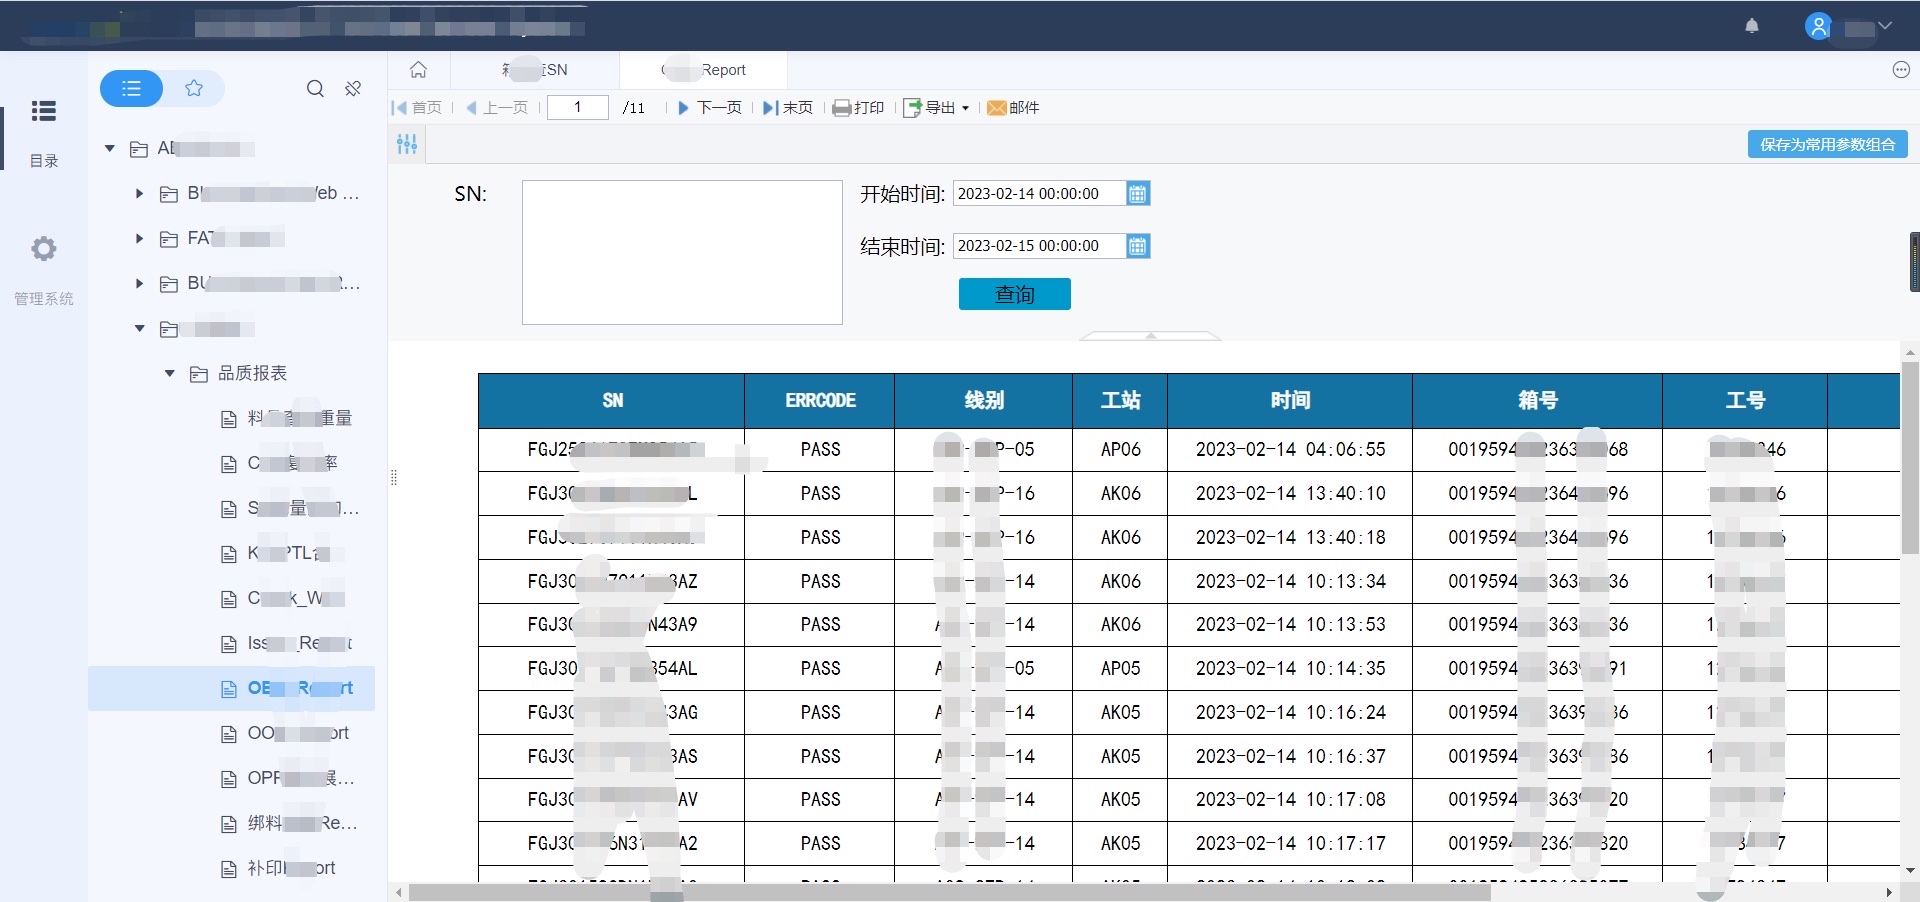Viewport: 1920px width, 902px height.
Task: Click the notification bell icon
Action: click(x=1752, y=26)
